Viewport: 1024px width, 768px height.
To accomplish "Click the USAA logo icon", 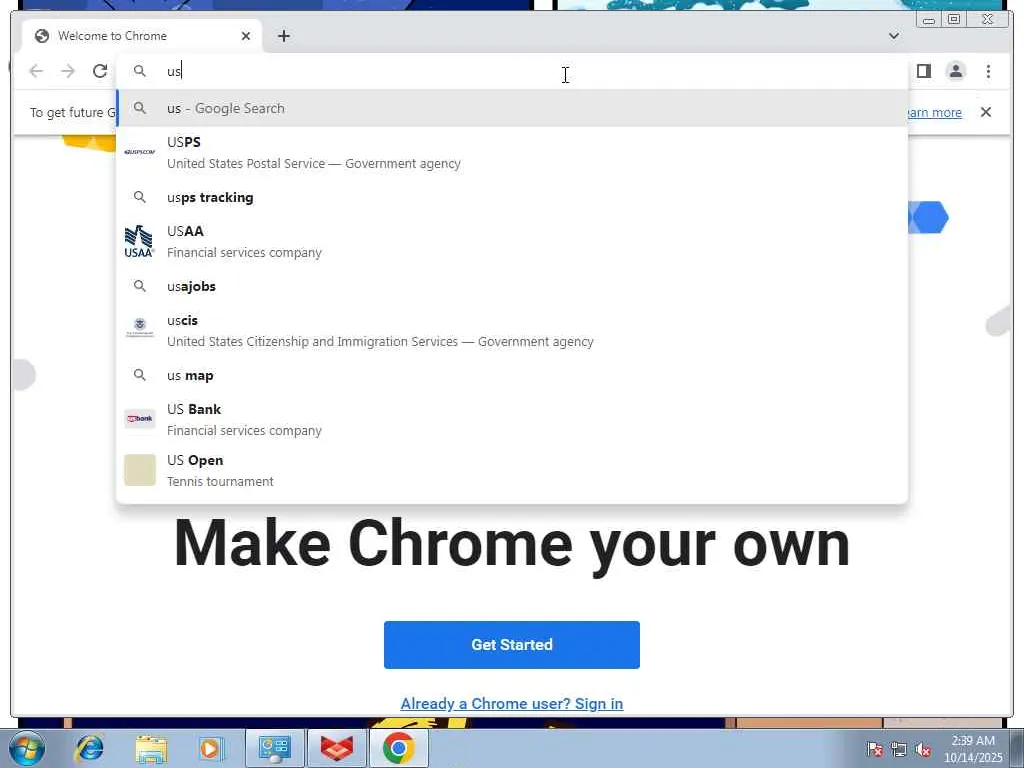I will (140, 242).
